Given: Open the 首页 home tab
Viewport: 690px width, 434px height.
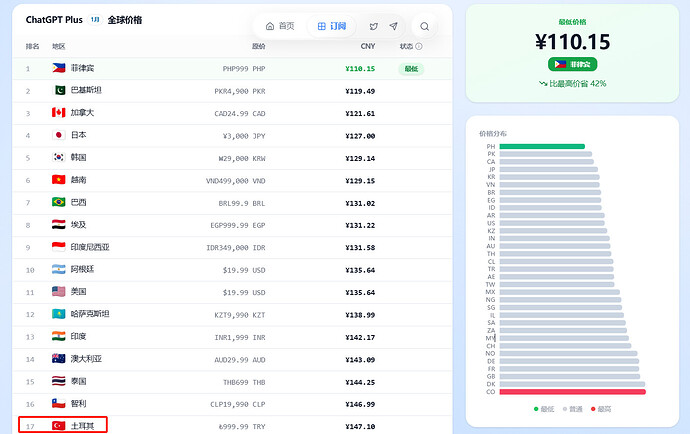Looking at the screenshot, I should (x=280, y=26).
